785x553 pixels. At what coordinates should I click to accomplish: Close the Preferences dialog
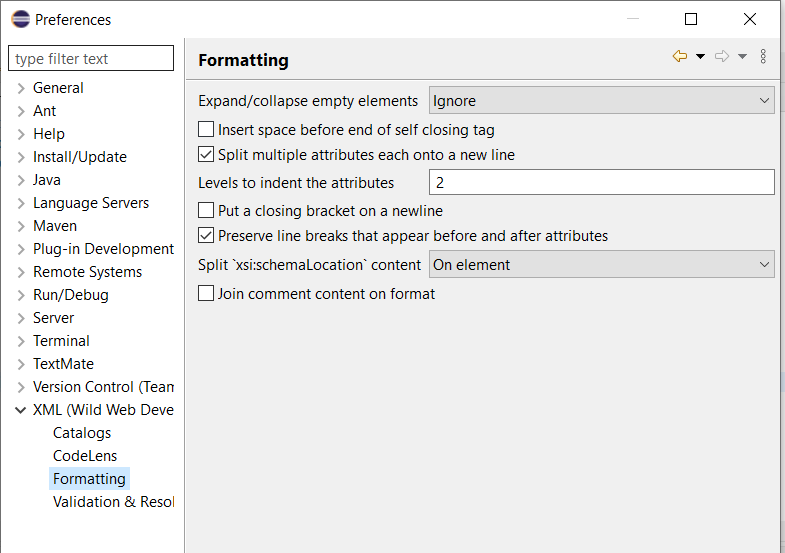(x=749, y=19)
